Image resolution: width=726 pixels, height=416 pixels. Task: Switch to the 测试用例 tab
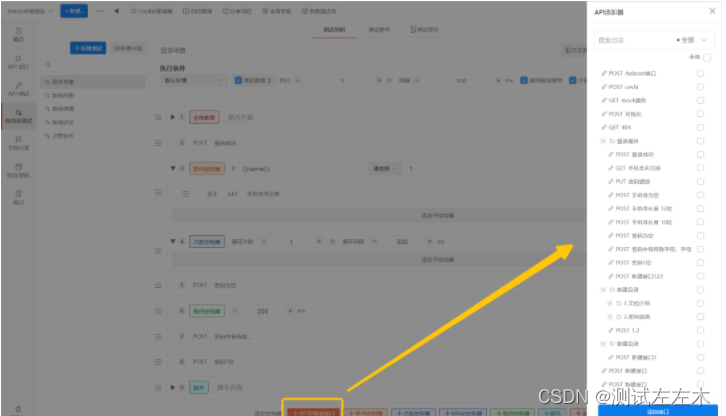[x=334, y=30]
